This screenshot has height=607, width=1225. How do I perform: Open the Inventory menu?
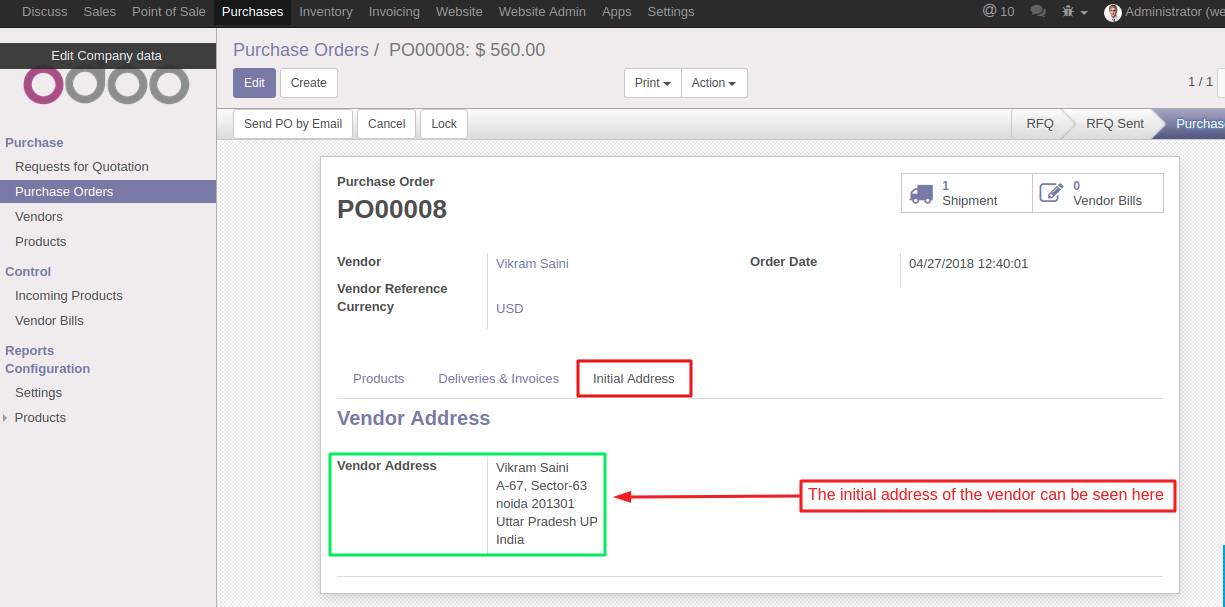pyautogui.click(x=326, y=12)
